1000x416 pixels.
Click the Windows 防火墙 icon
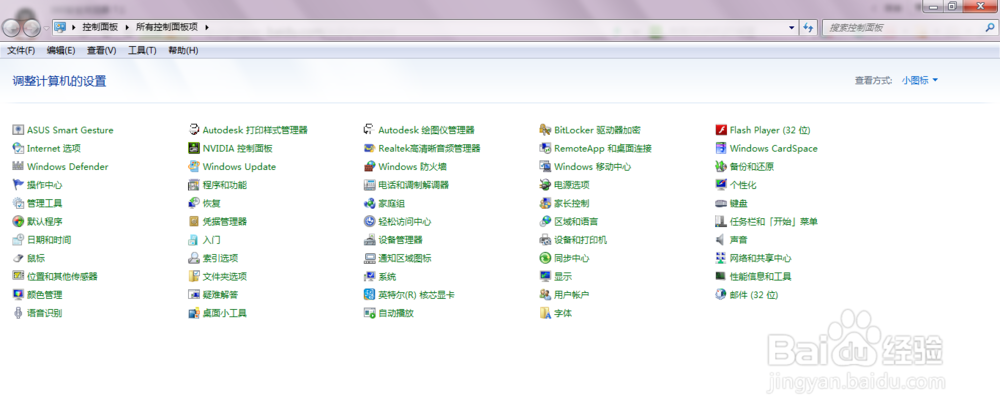point(369,167)
